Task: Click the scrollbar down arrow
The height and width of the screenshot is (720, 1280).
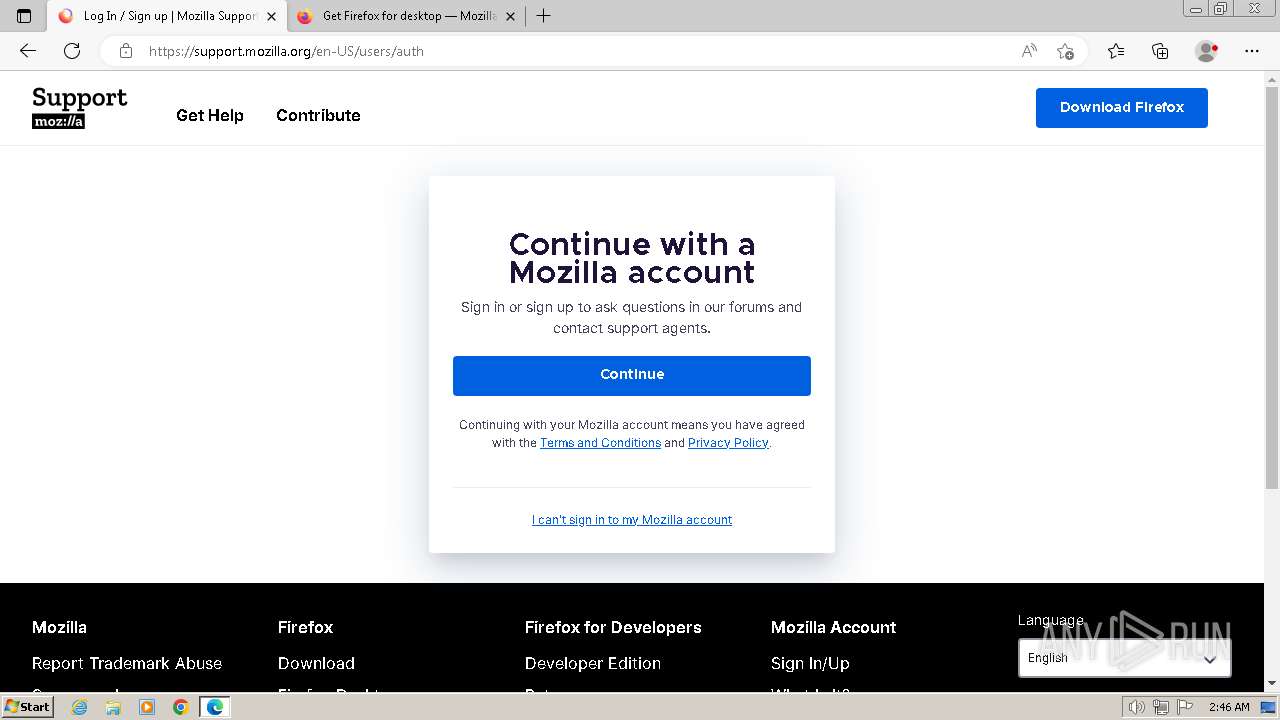Action: pos(1271,682)
